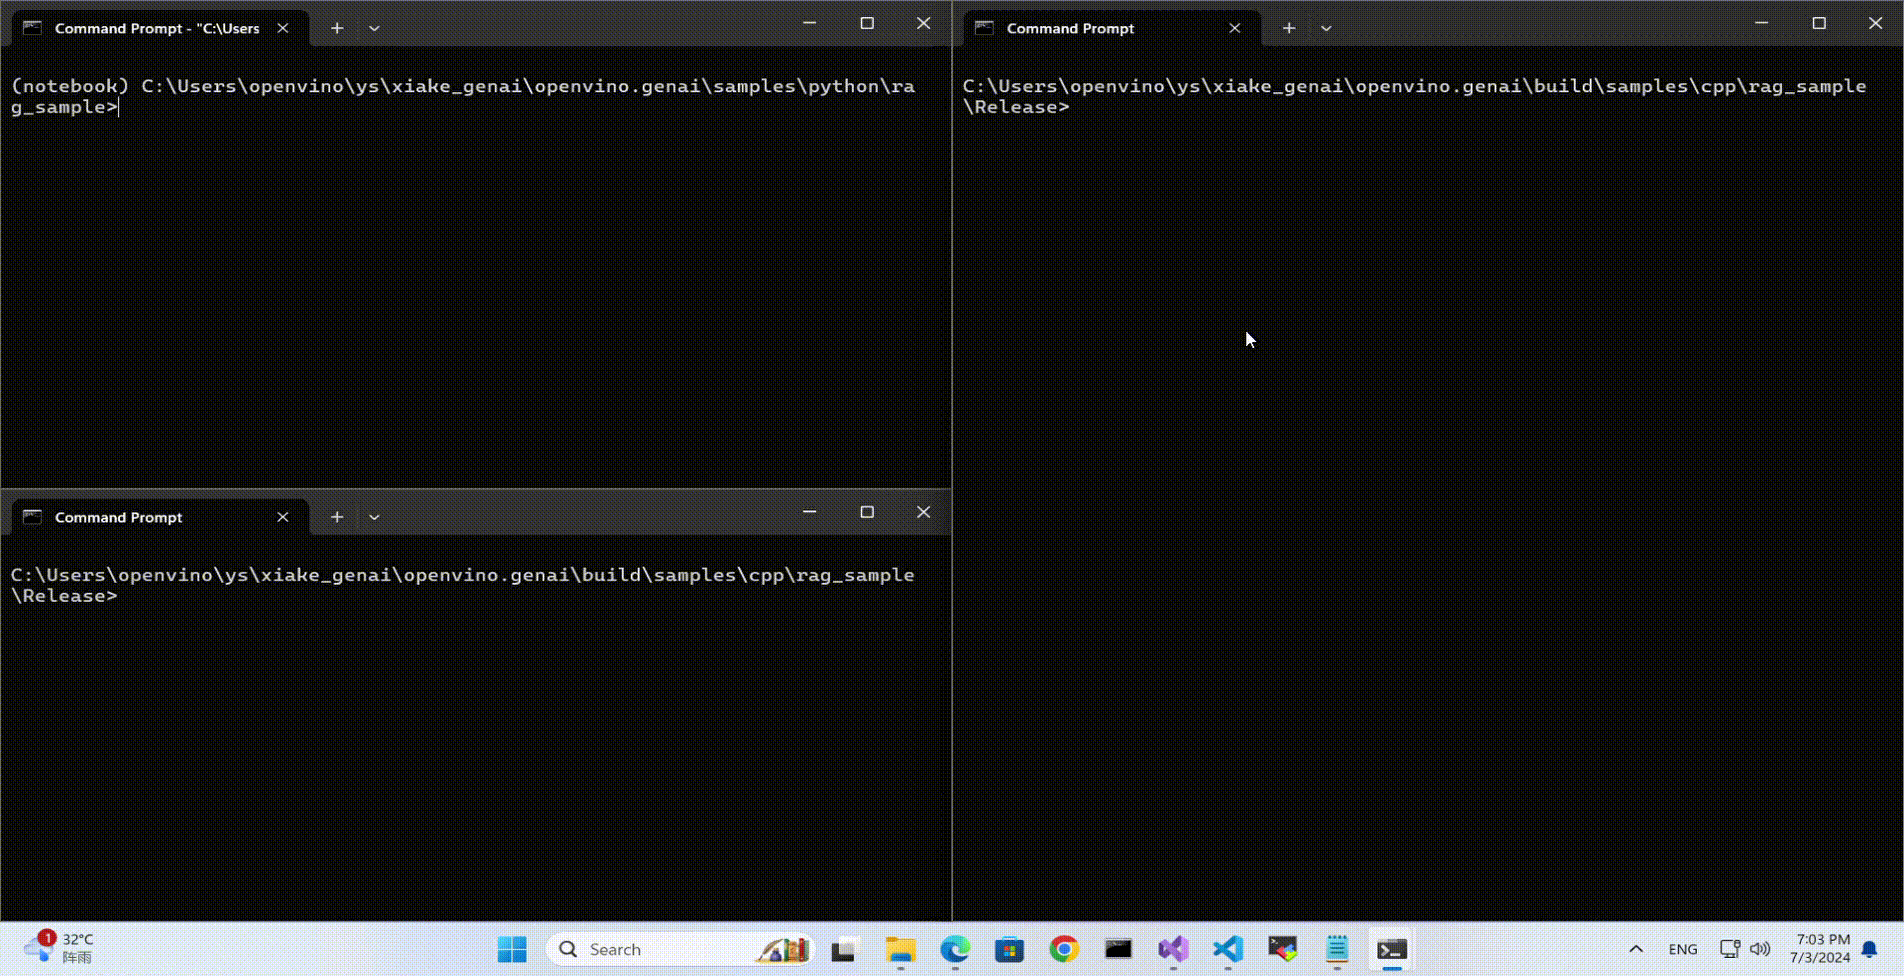Image resolution: width=1904 pixels, height=976 pixels.
Task: Close the bottom-left Command Prompt window
Action: pyautogui.click(x=923, y=512)
